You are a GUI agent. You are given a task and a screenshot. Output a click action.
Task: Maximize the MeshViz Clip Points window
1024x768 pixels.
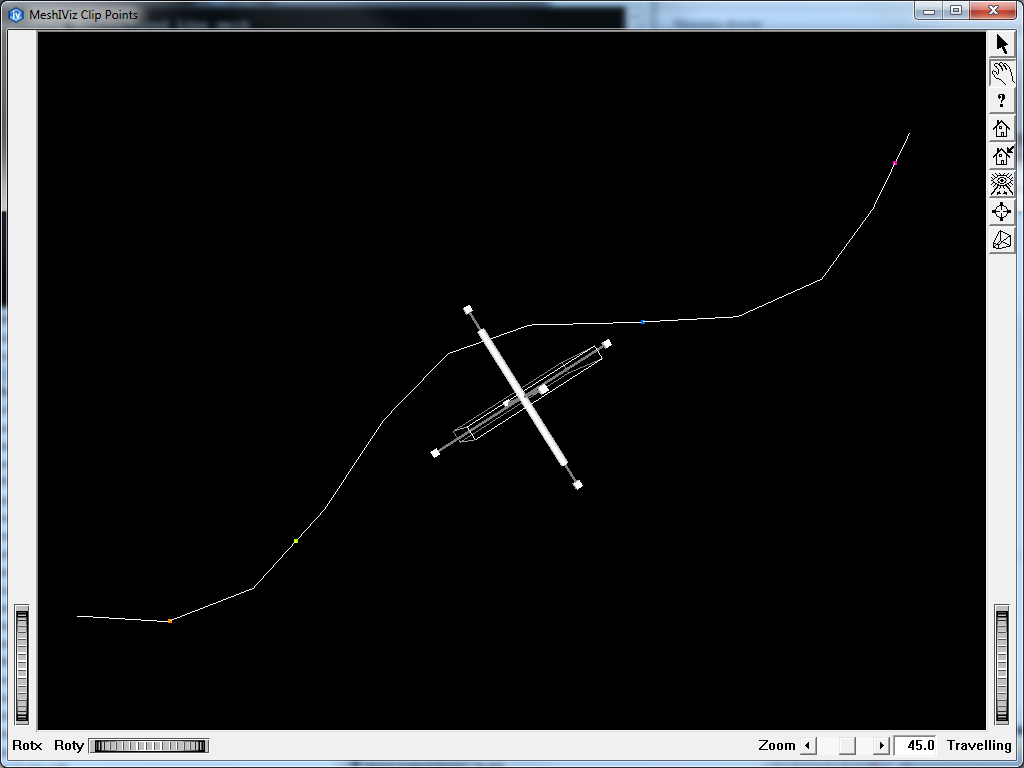point(956,10)
